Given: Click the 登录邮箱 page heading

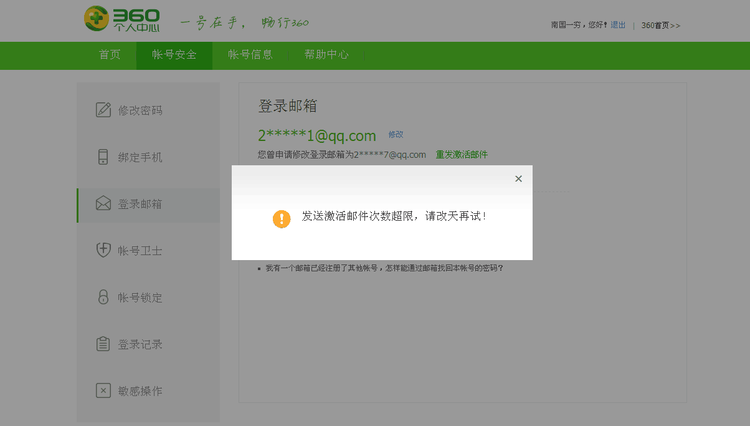Looking at the screenshot, I should click(x=287, y=106).
